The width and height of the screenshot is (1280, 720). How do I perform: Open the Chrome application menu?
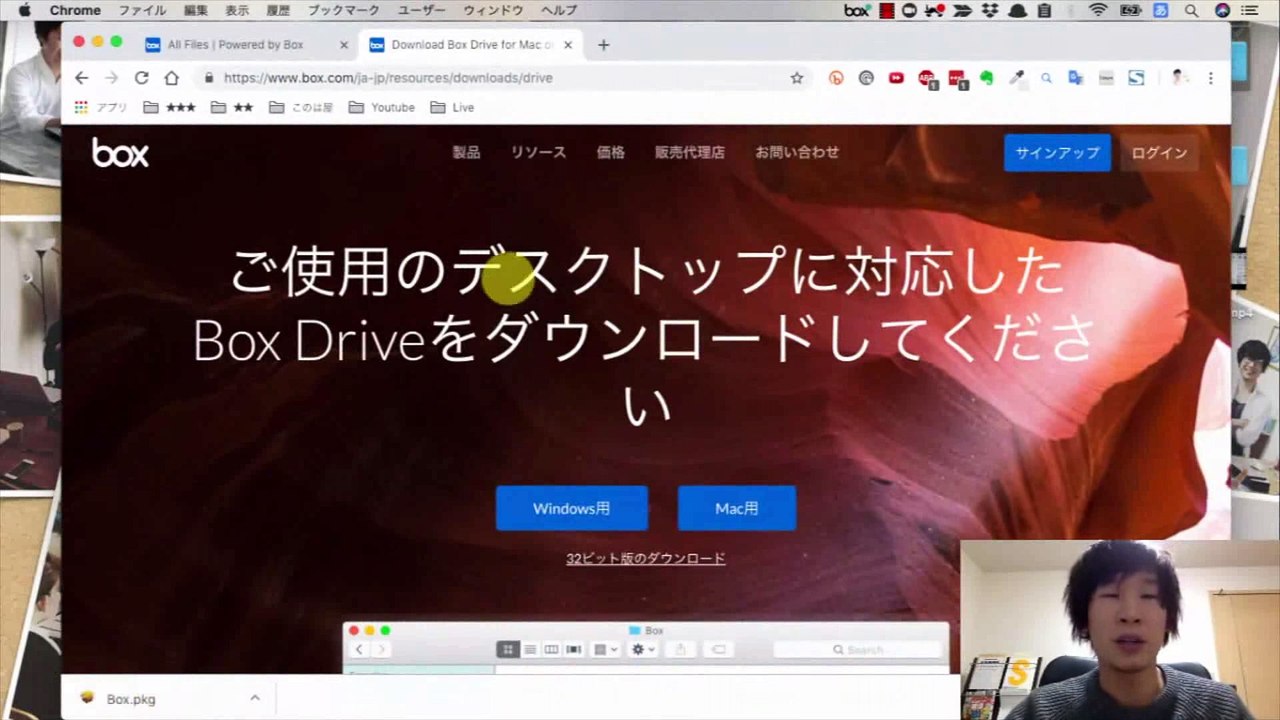pyautogui.click(x=75, y=10)
